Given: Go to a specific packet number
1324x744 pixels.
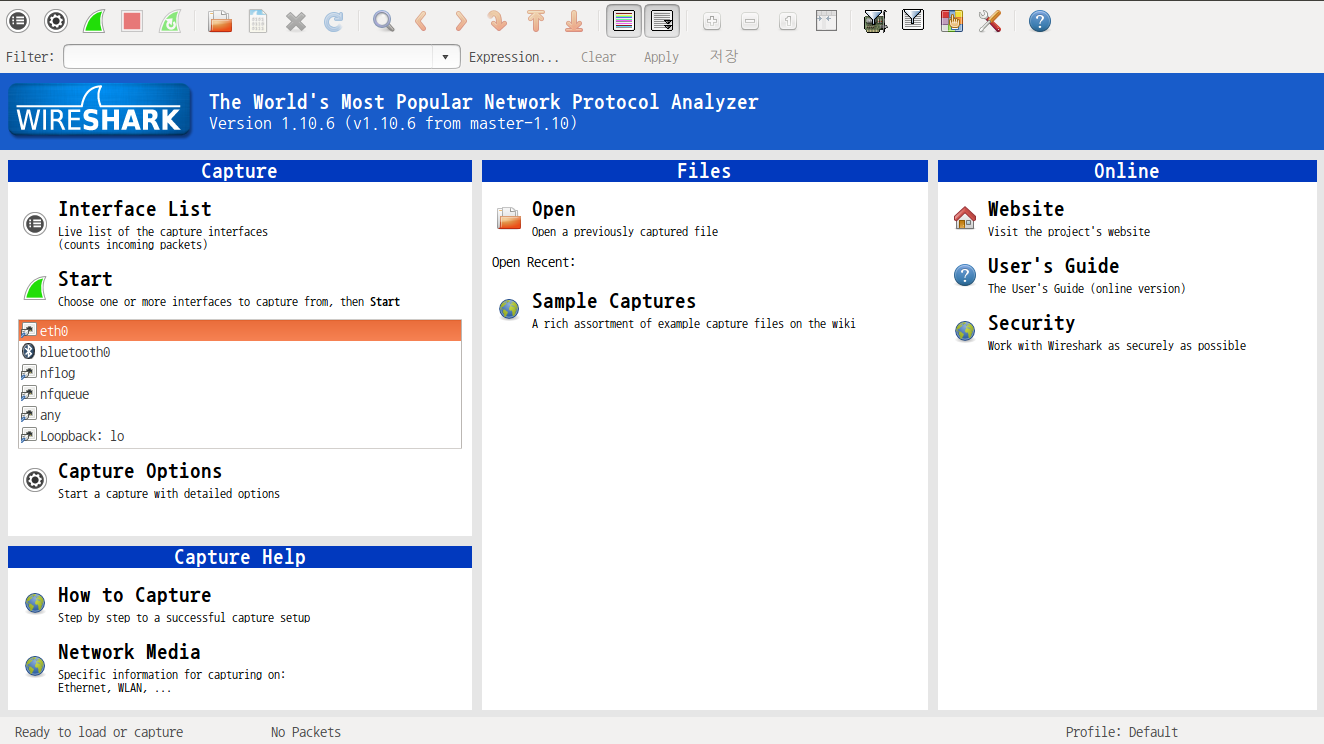Looking at the screenshot, I should (x=497, y=21).
